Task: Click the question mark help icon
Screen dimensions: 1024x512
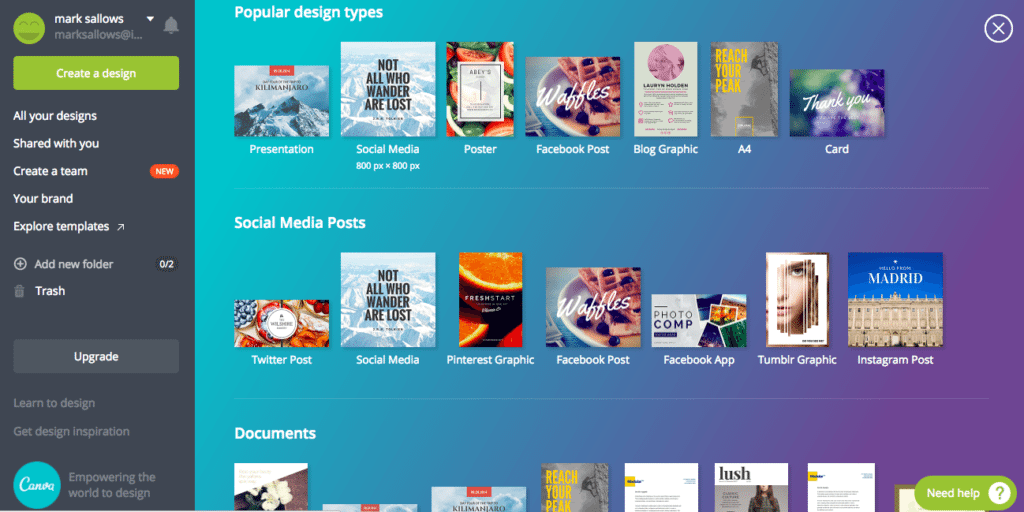Action: point(999,493)
